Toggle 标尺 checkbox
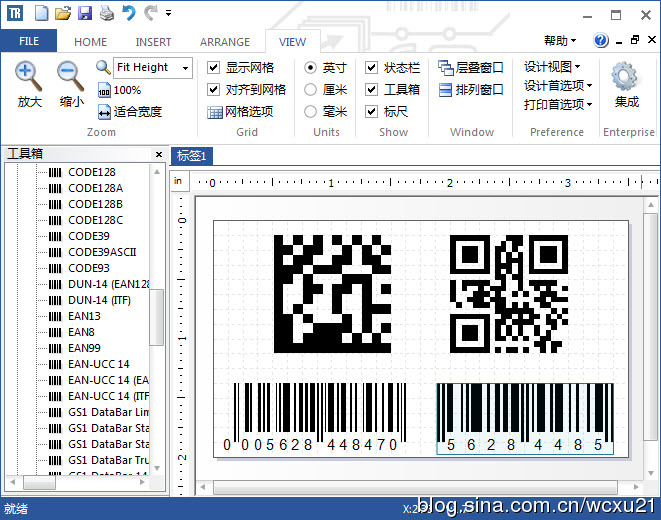The width and height of the screenshot is (661, 520). (x=371, y=112)
